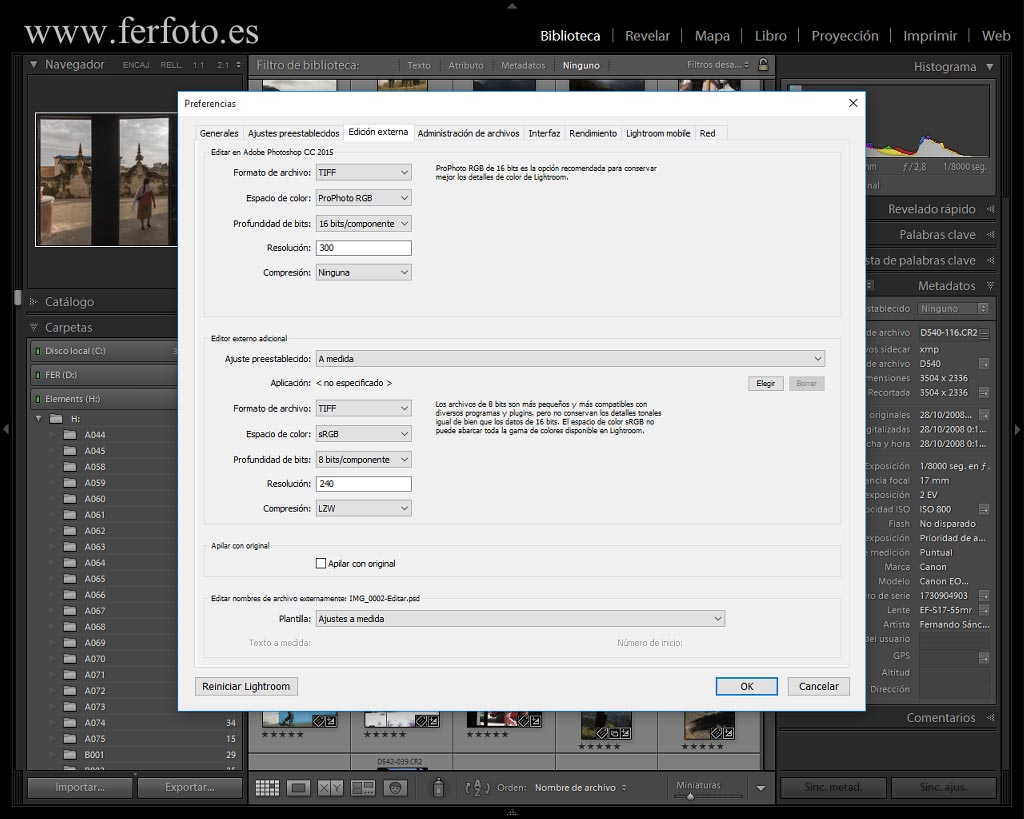Expand the Palabras clave panel

pos(991,234)
